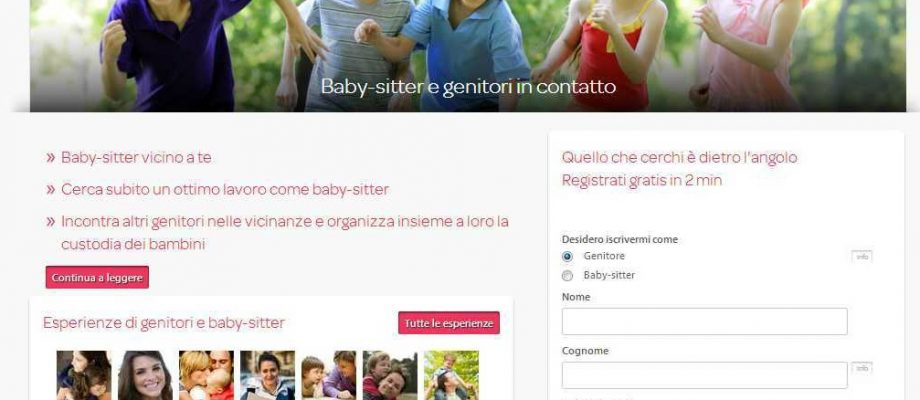Click 'Esperienze di genitori e baby-sitter' heading
Image resolution: width=920 pixels, height=400 pixels.
[164, 323]
